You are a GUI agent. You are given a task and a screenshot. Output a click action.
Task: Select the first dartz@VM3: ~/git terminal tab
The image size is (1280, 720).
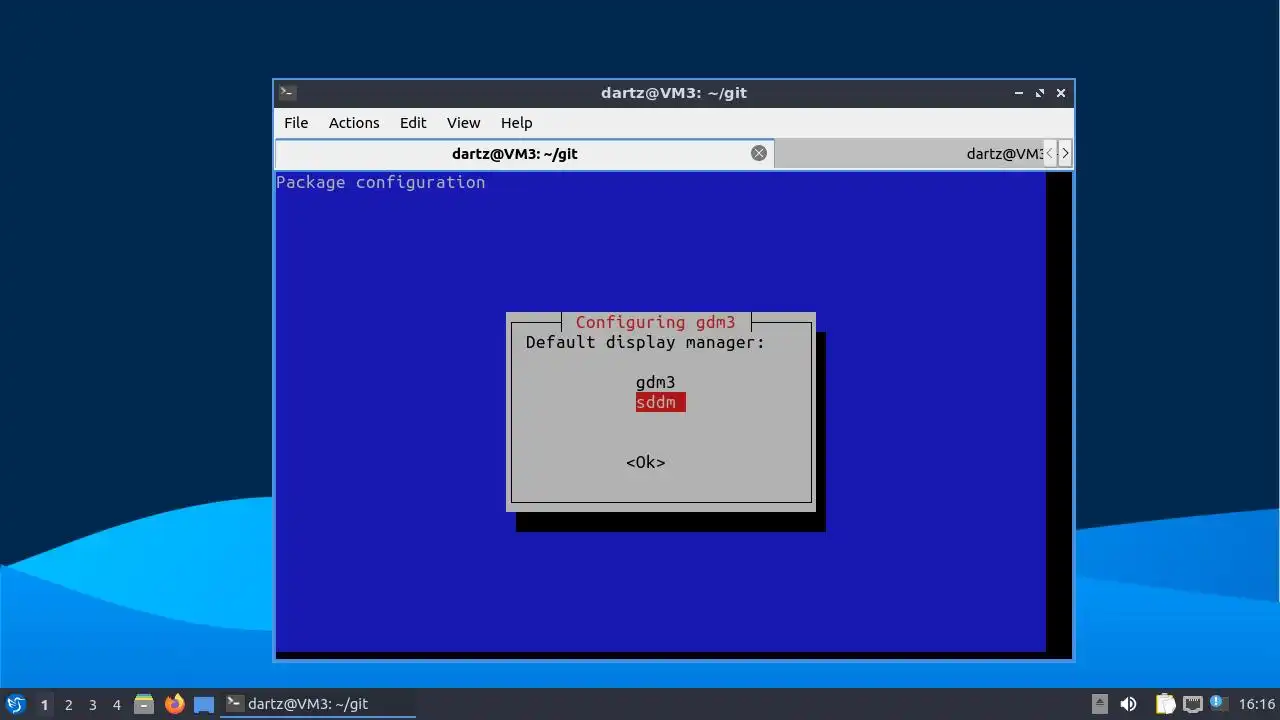[524, 154]
